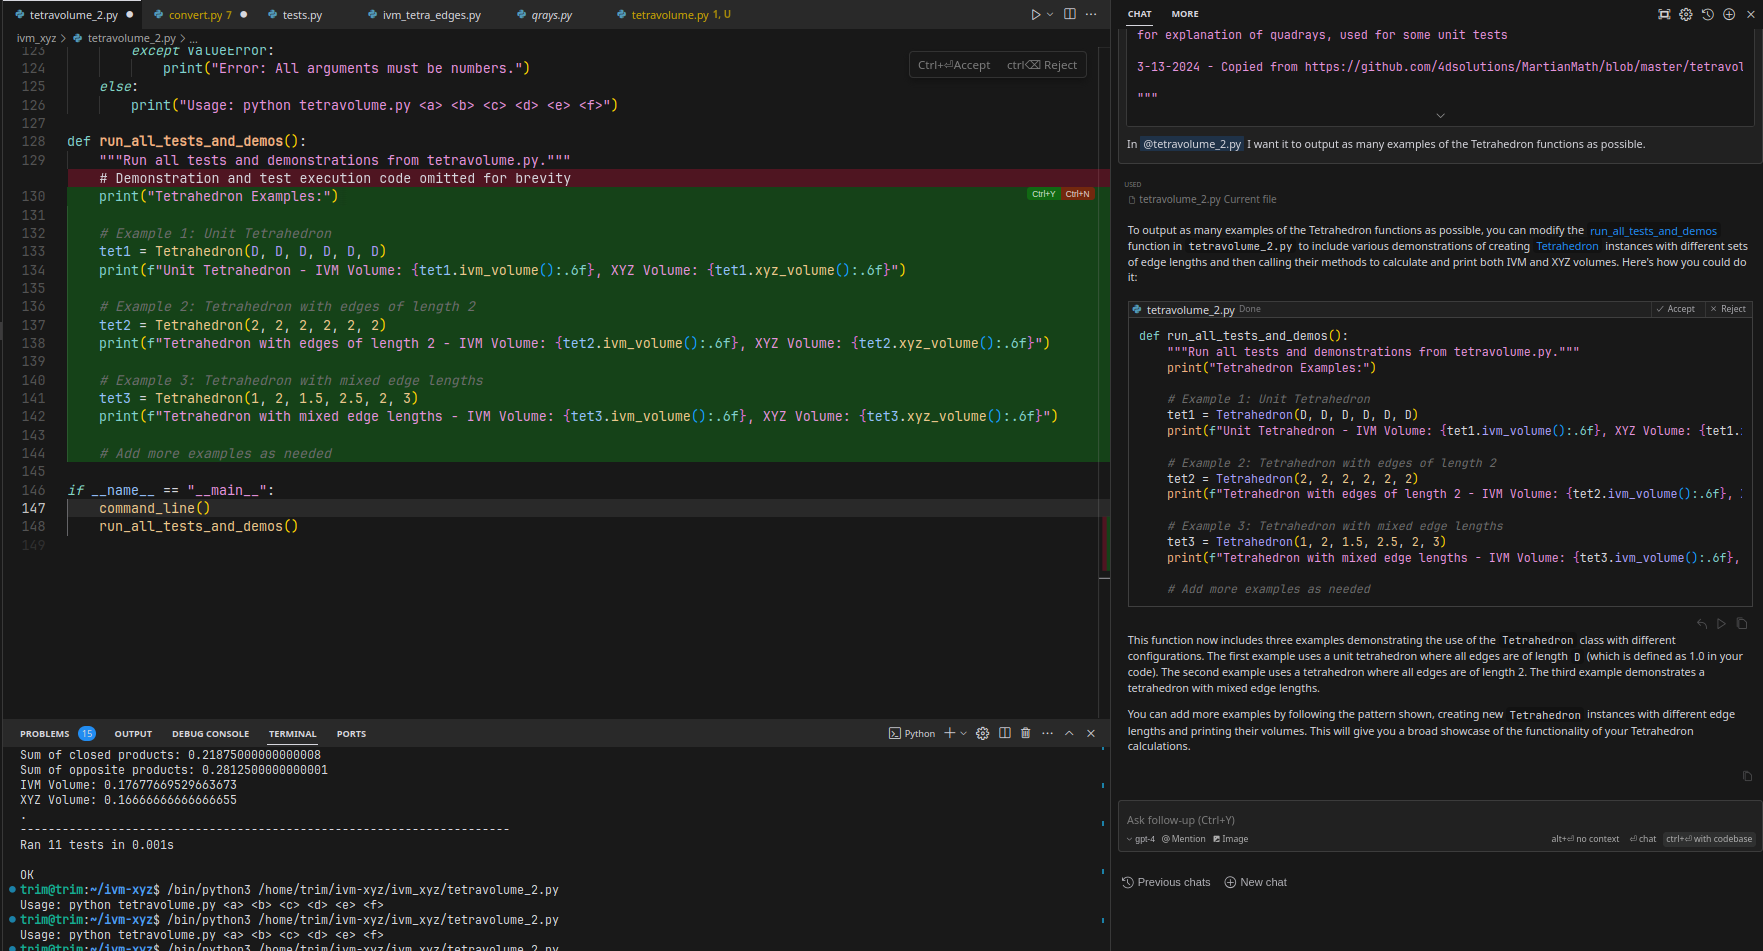1763x951 pixels.
Task: Split the editor to the right
Action: 1070,14
